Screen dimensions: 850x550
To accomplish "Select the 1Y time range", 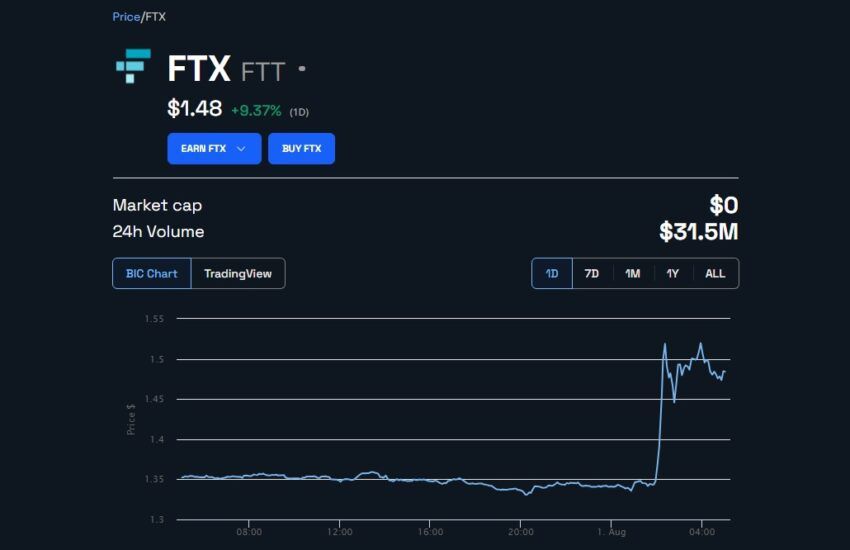I will [673, 274].
